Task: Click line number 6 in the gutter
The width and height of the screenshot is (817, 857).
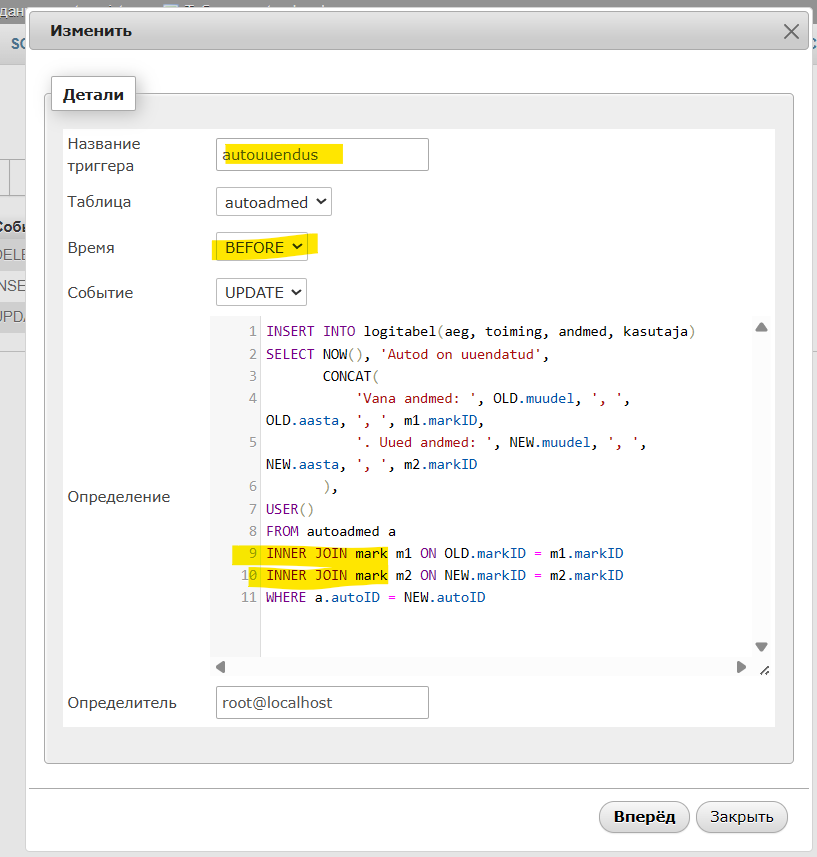Action: pos(252,486)
